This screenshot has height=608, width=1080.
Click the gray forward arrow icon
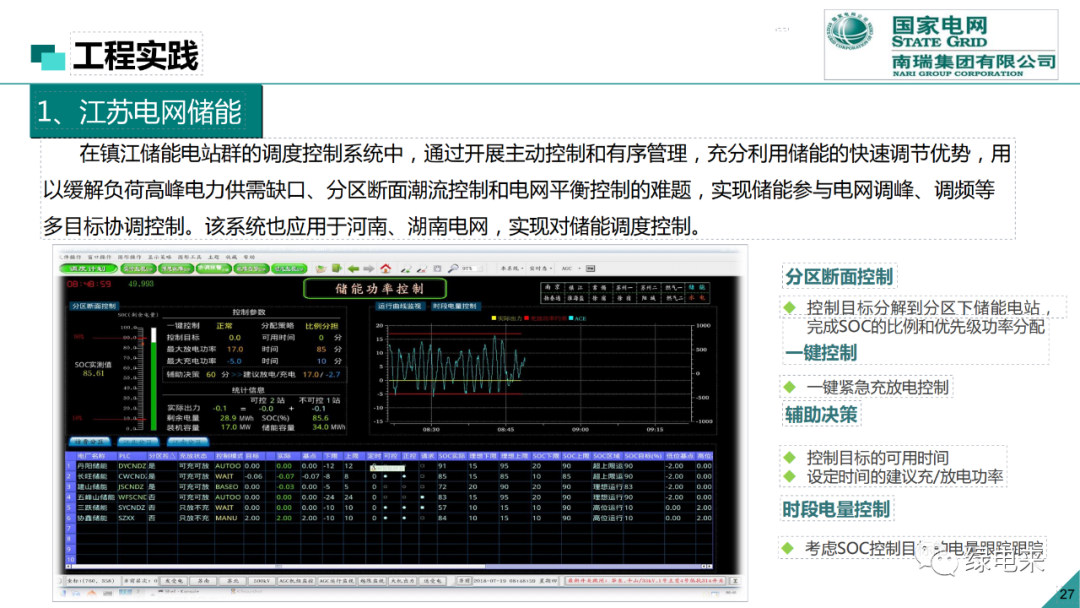click(368, 269)
